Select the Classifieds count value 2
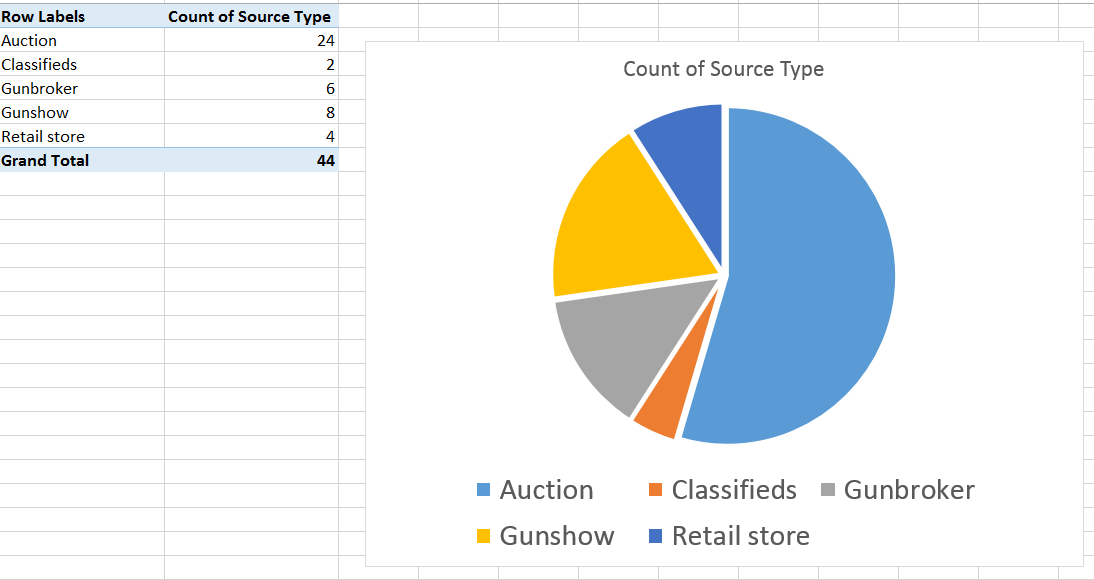The height and width of the screenshot is (580, 1094). pyautogui.click(x=251, y=64)
